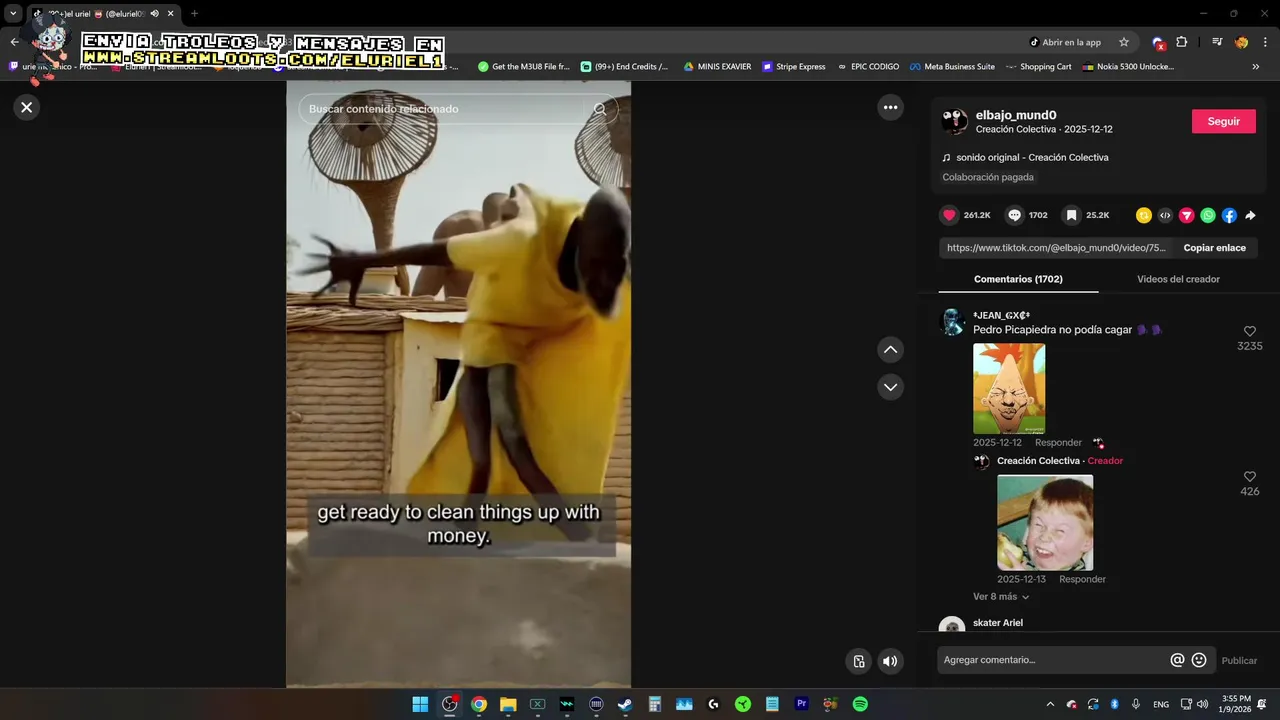
Task: Show hidden system tray icons chevron
Action: point(1050,704)
